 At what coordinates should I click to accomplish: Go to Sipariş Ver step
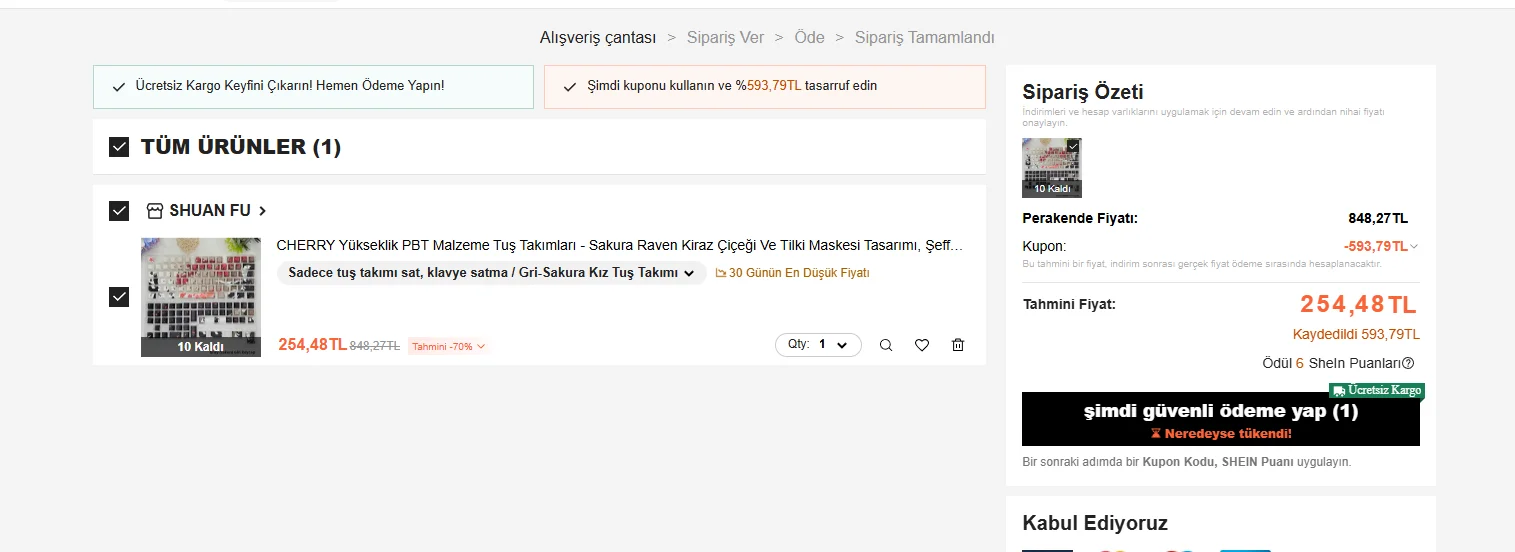725,37
